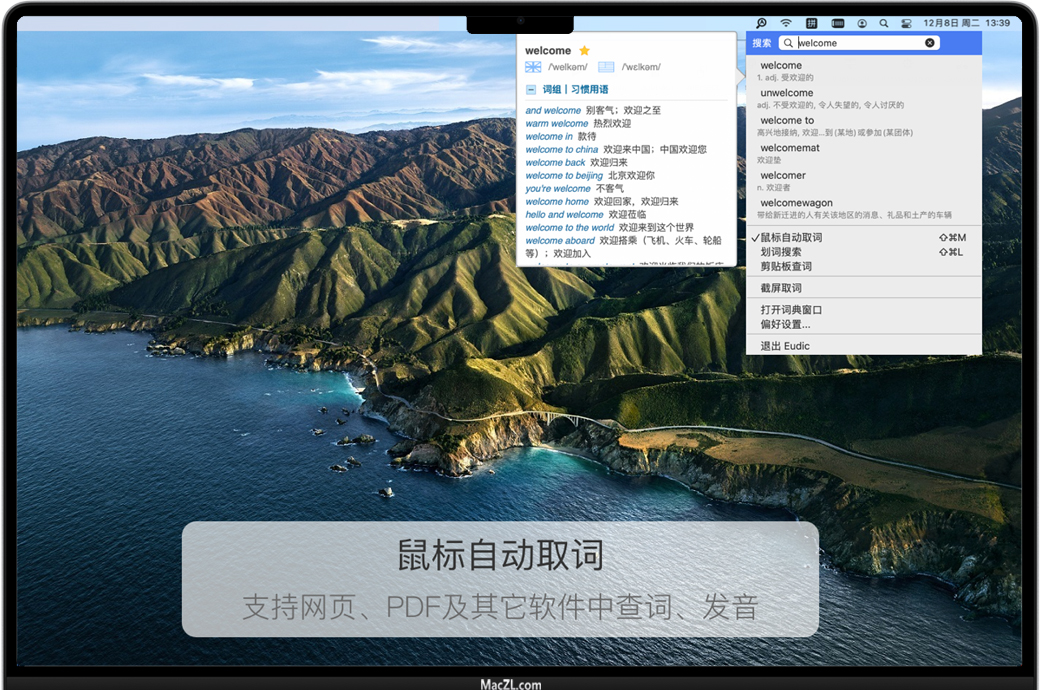The image size is (1040, 690).
Task: Enable the 划词搜索 option
Action: (781, 252)
